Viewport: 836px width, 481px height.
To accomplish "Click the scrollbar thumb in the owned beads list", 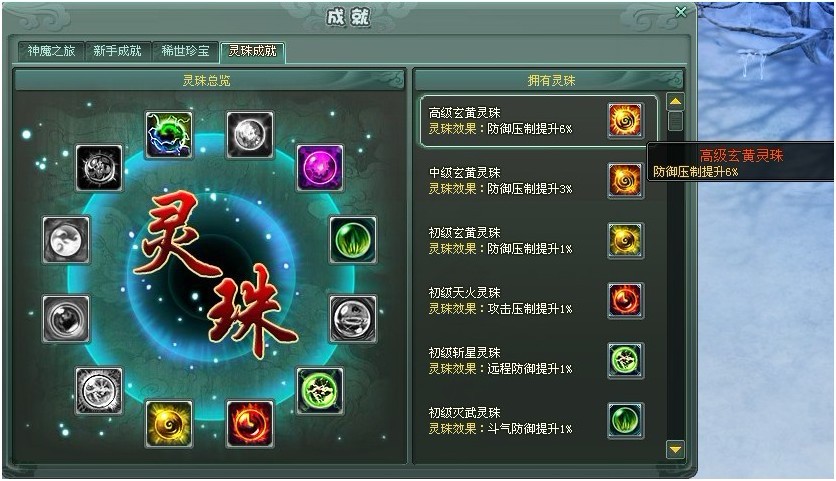I will tap(676, 121).
